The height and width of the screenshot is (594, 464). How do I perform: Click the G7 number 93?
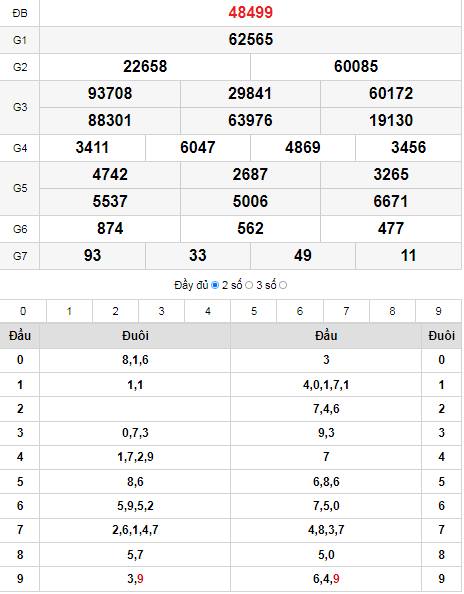(x=92, y=256)
